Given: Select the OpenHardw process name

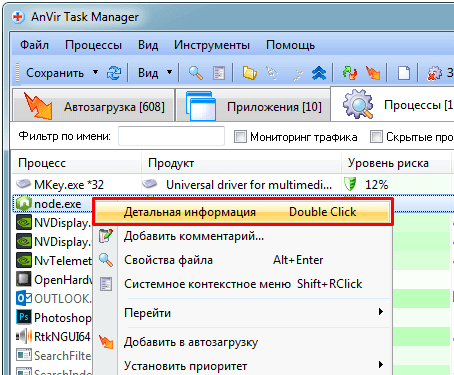Looking at the screenshot, I should [63, 280].
